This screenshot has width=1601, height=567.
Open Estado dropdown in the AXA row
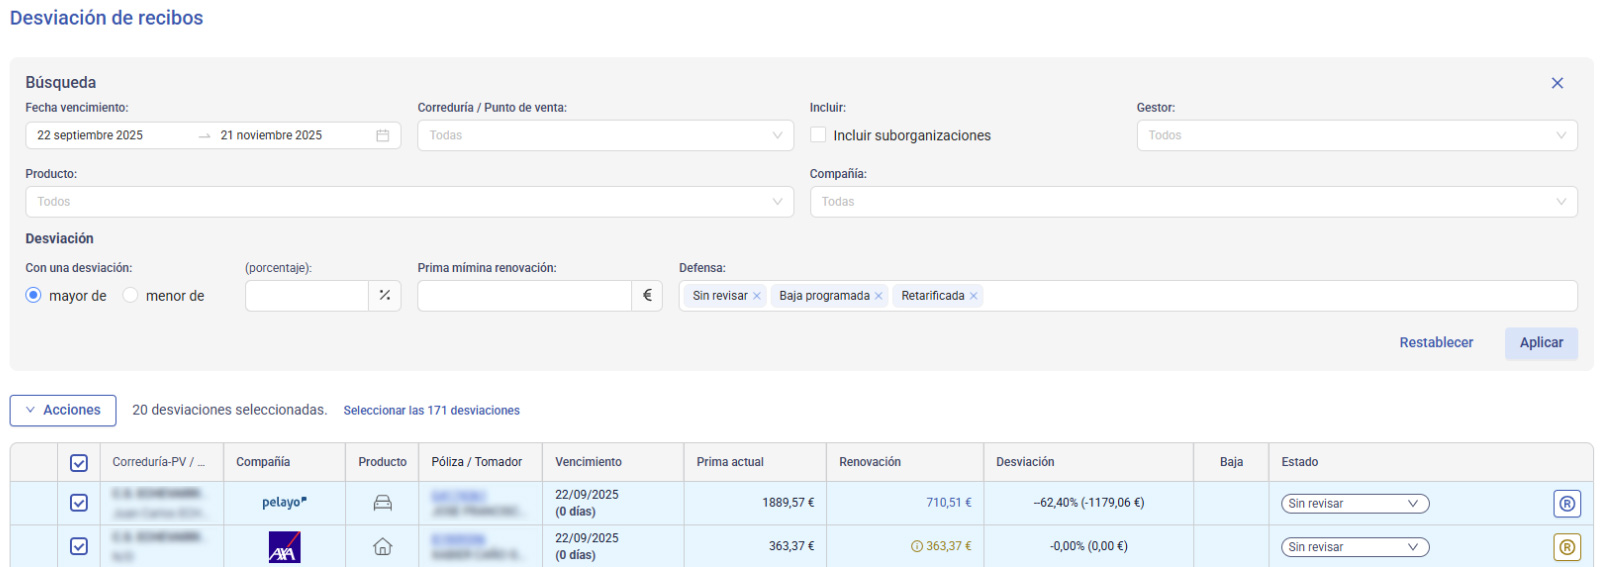tap(1354, 547)
